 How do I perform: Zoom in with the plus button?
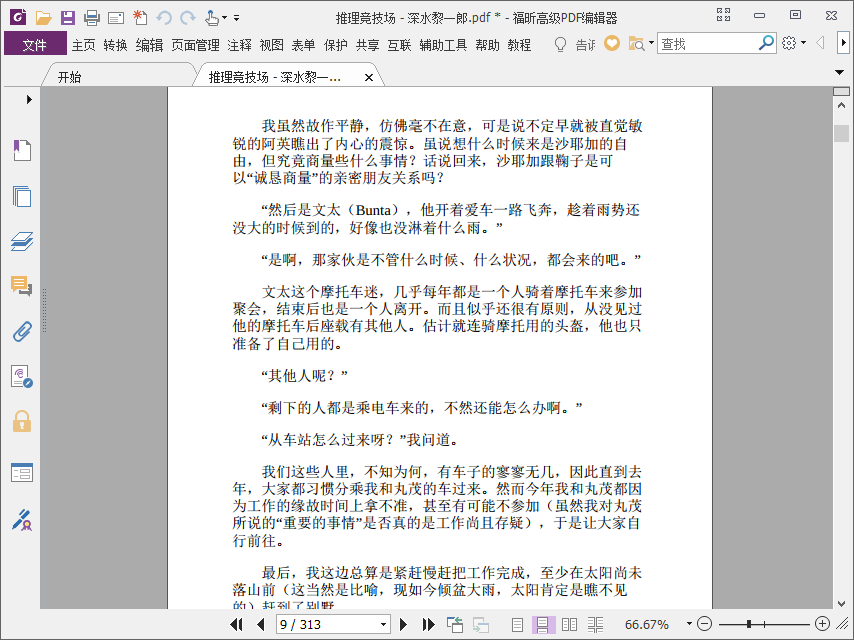point(822,624)
